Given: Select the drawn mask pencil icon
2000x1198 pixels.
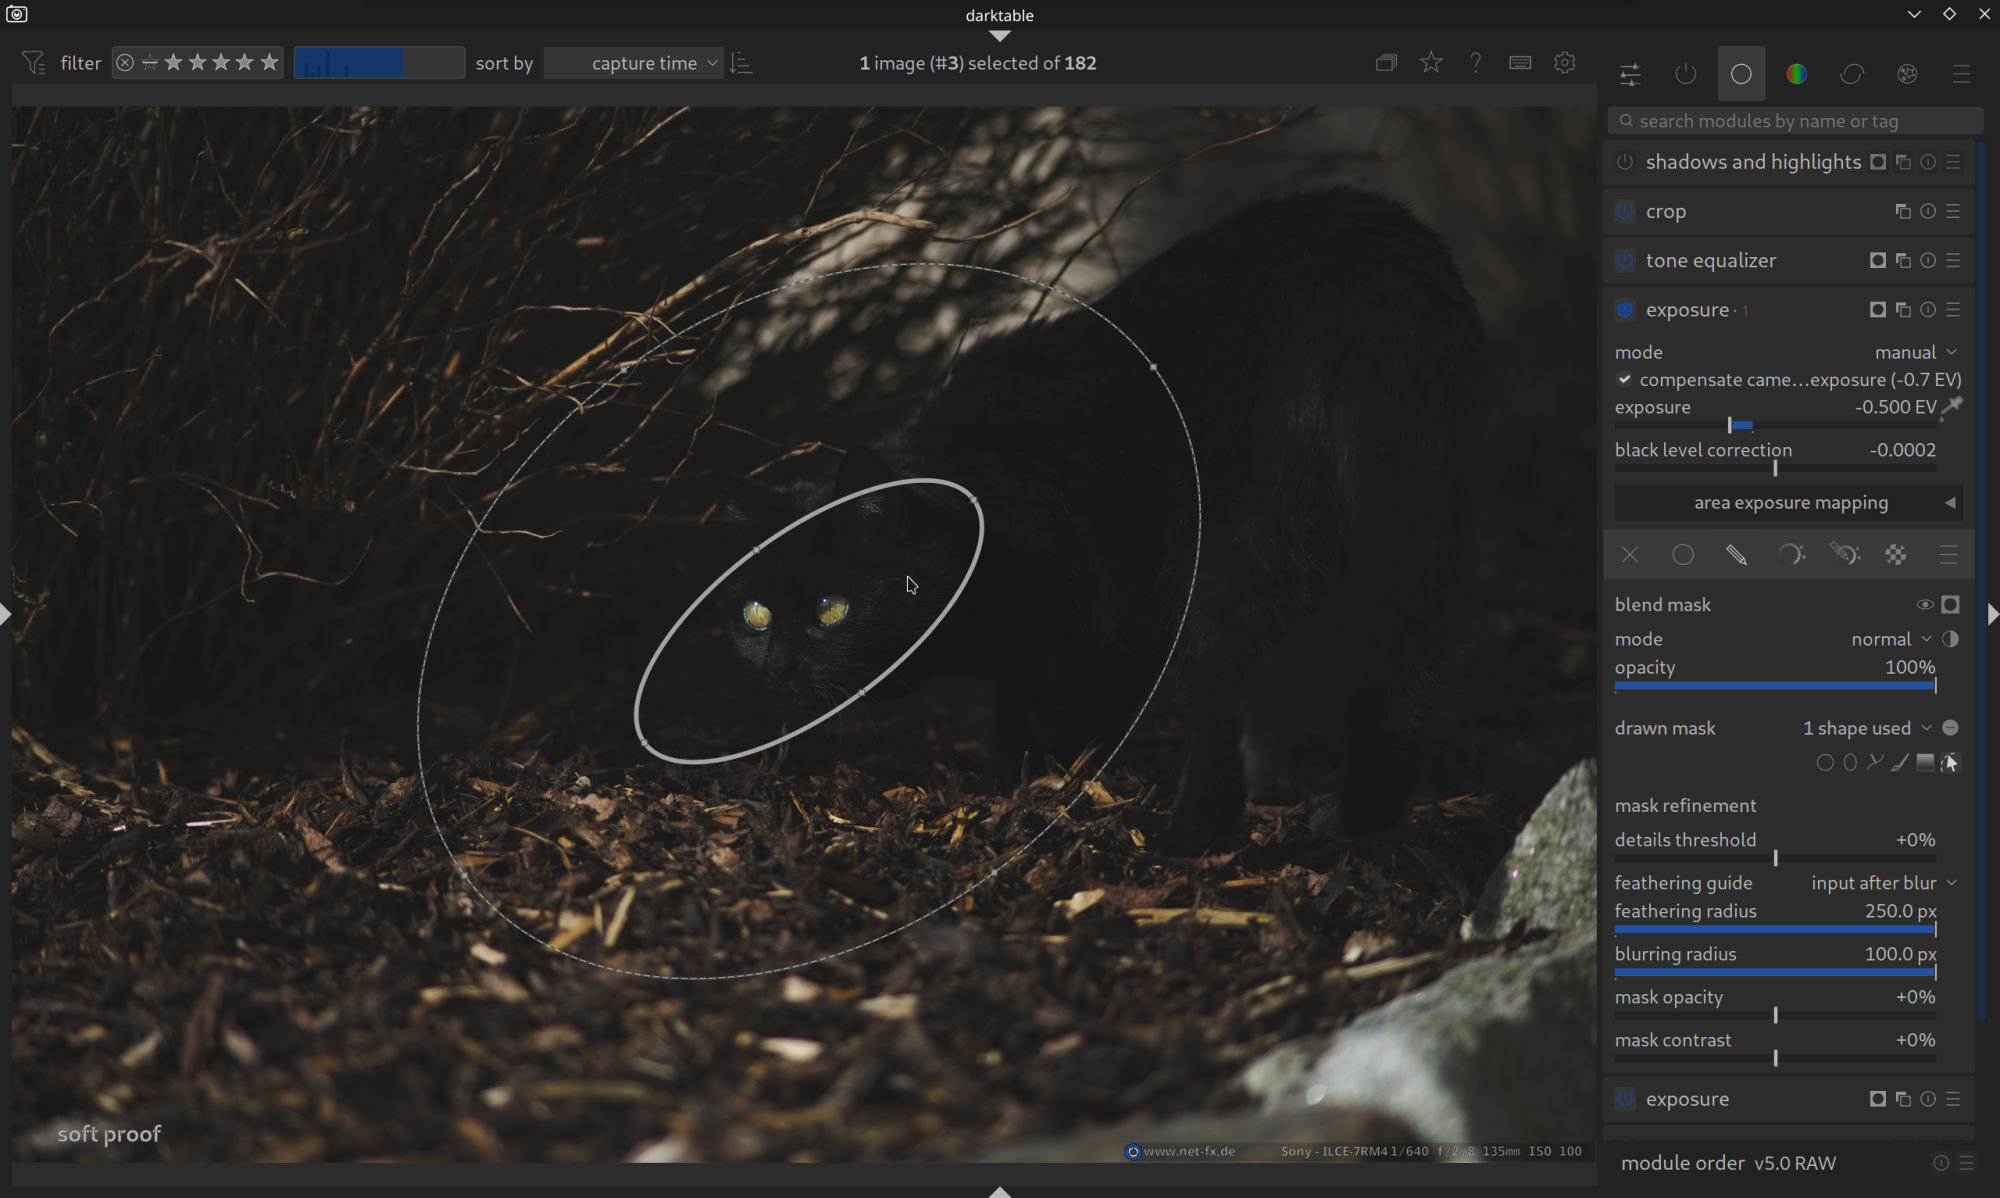Looking at the screenshot, I should pos(1737,555).
